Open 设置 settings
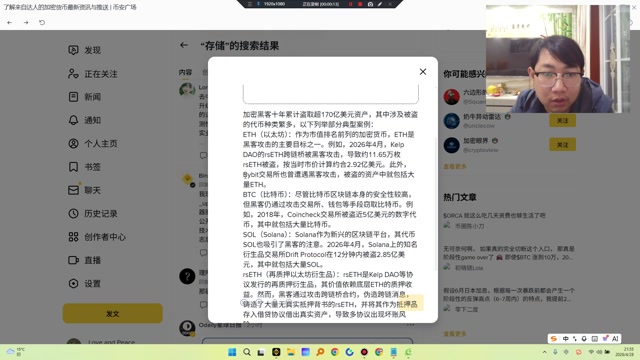Viewport: 640px width, 360px height. (84, 283)
